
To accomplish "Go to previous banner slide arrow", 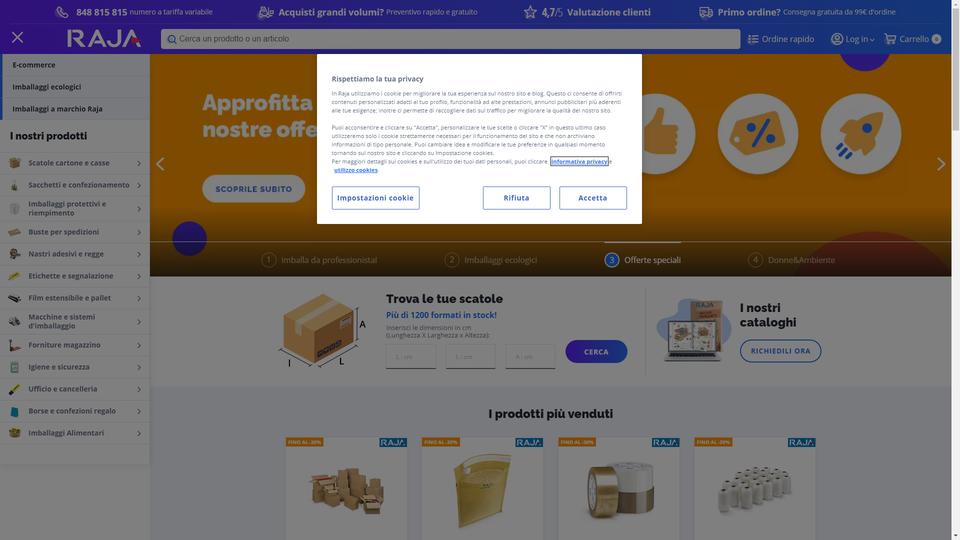I will [160, 164].
